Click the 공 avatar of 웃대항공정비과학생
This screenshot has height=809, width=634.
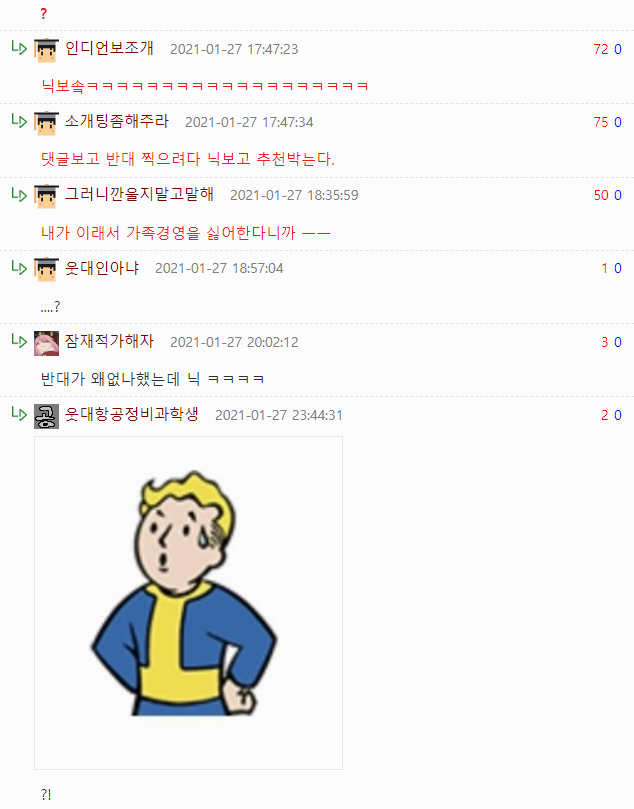click(46, 416)
